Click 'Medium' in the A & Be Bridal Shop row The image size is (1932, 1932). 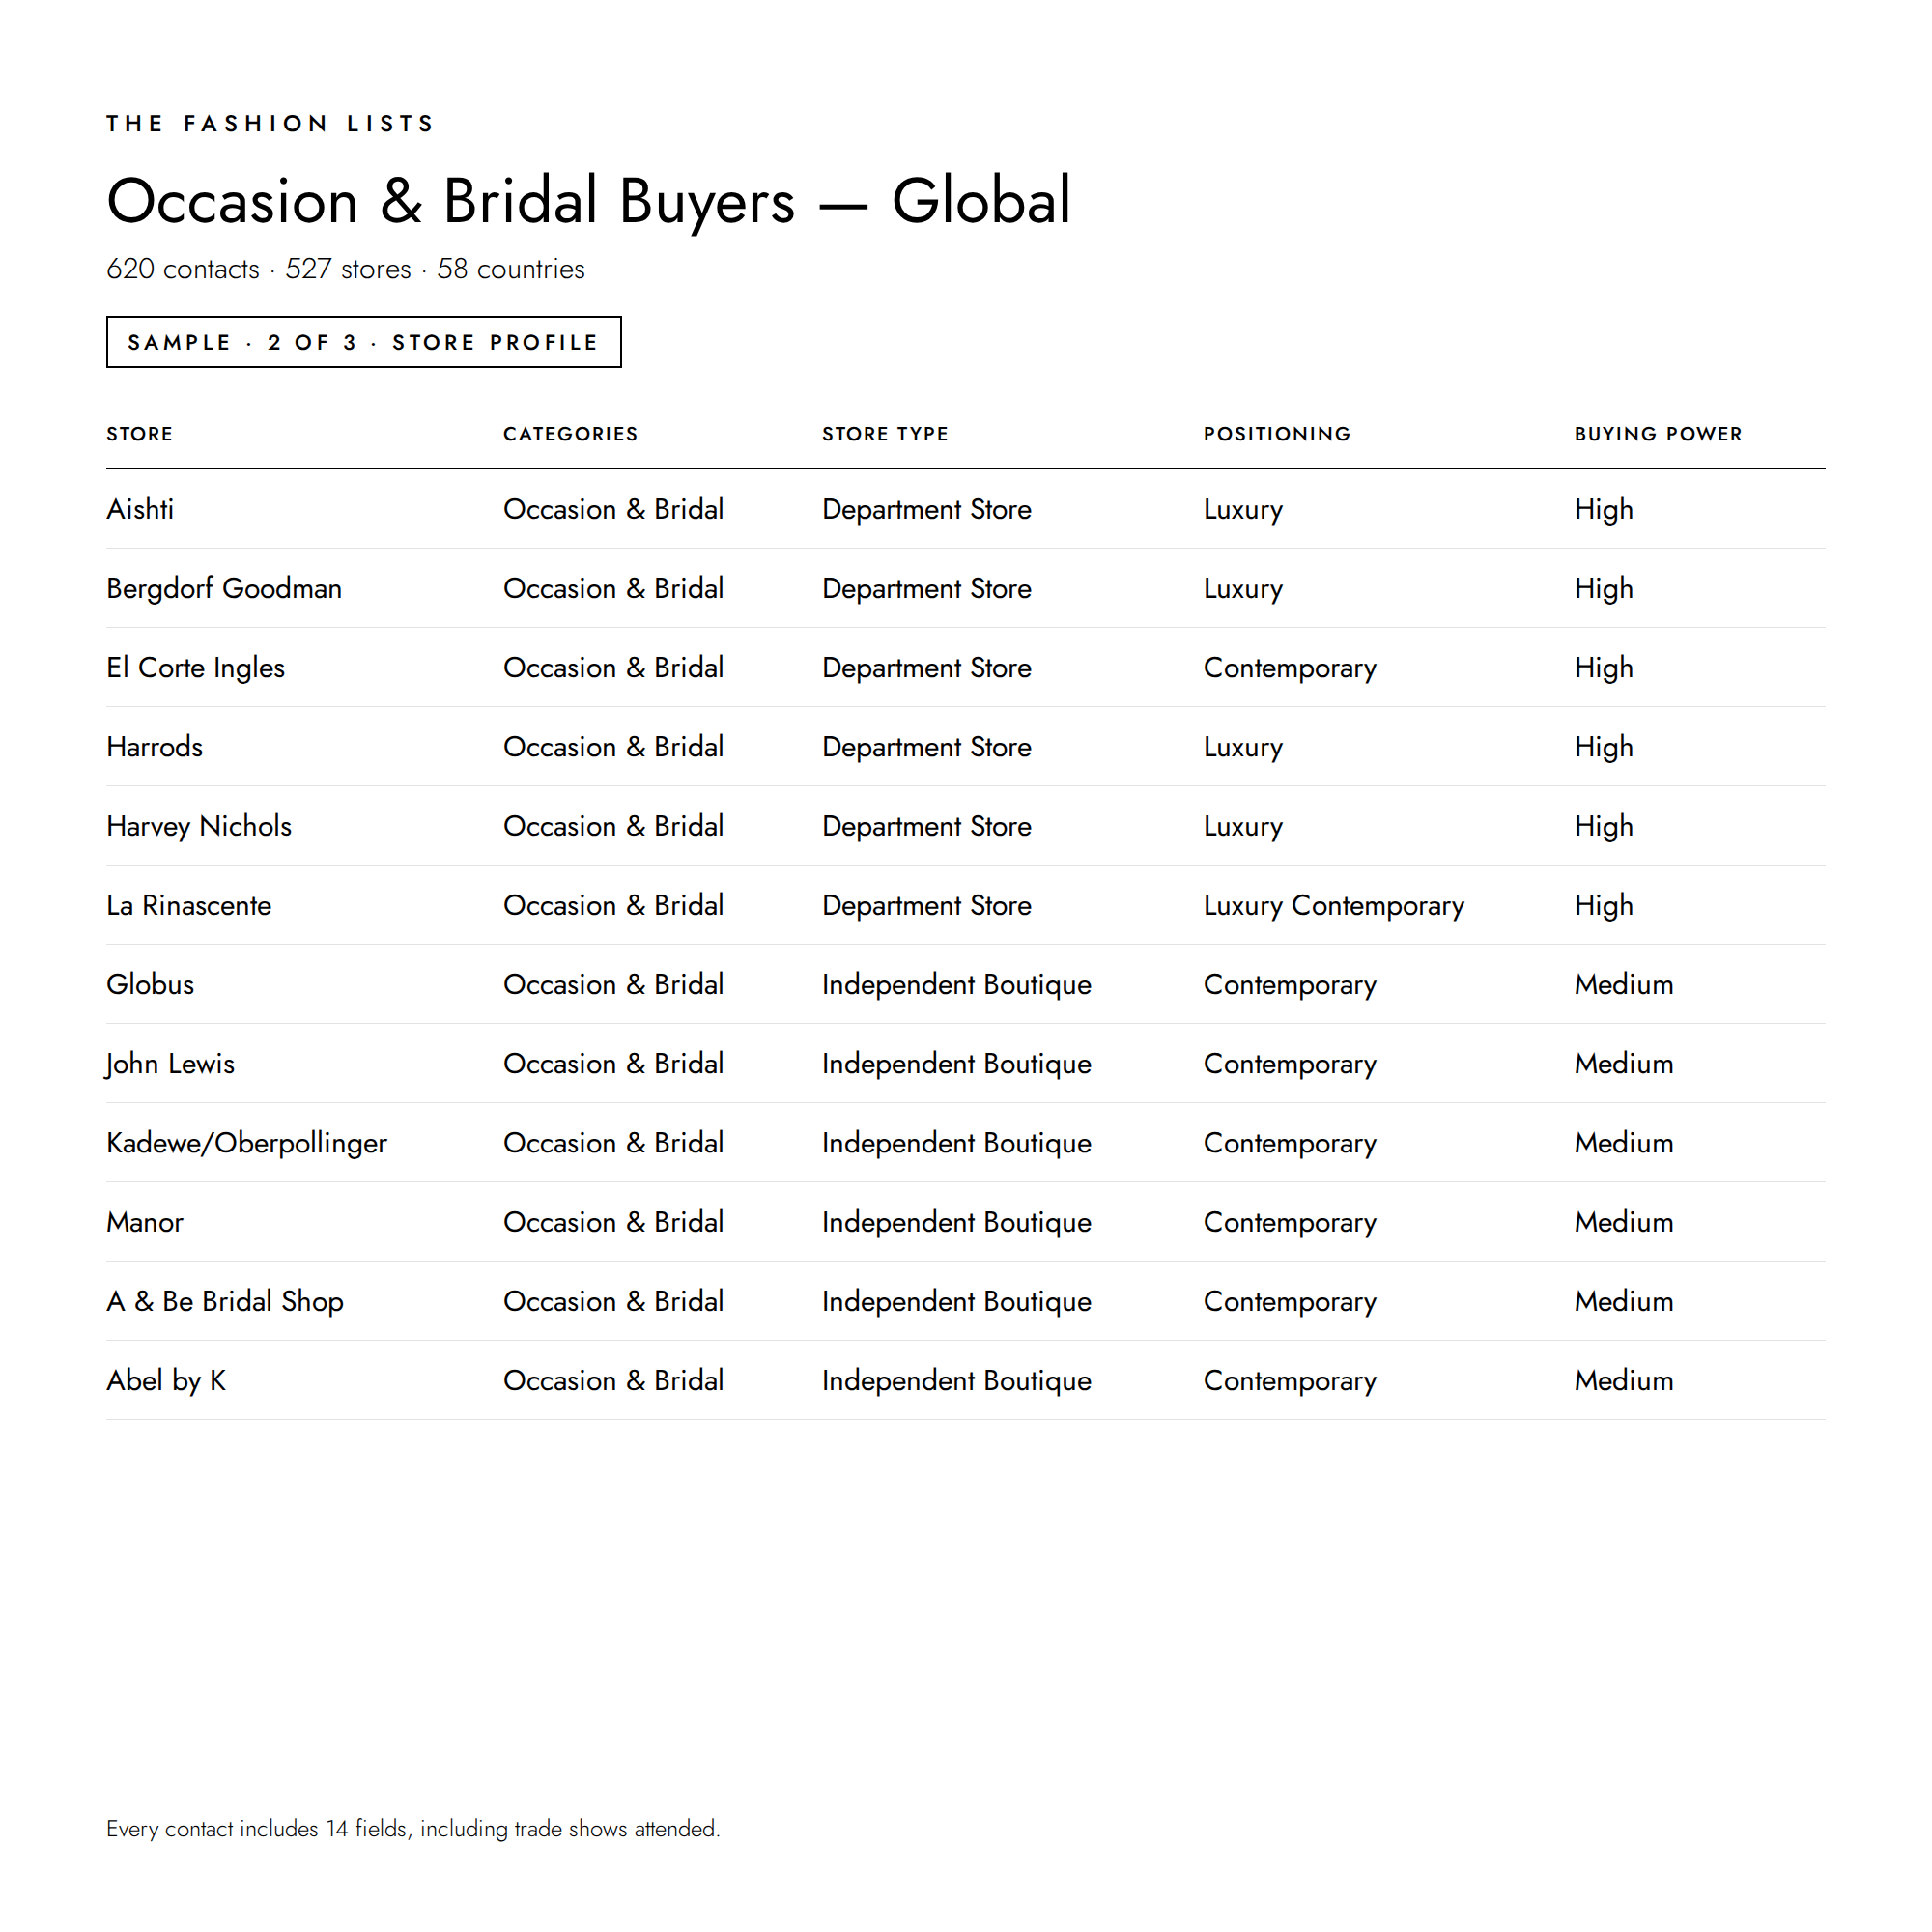(1624, 1301)
